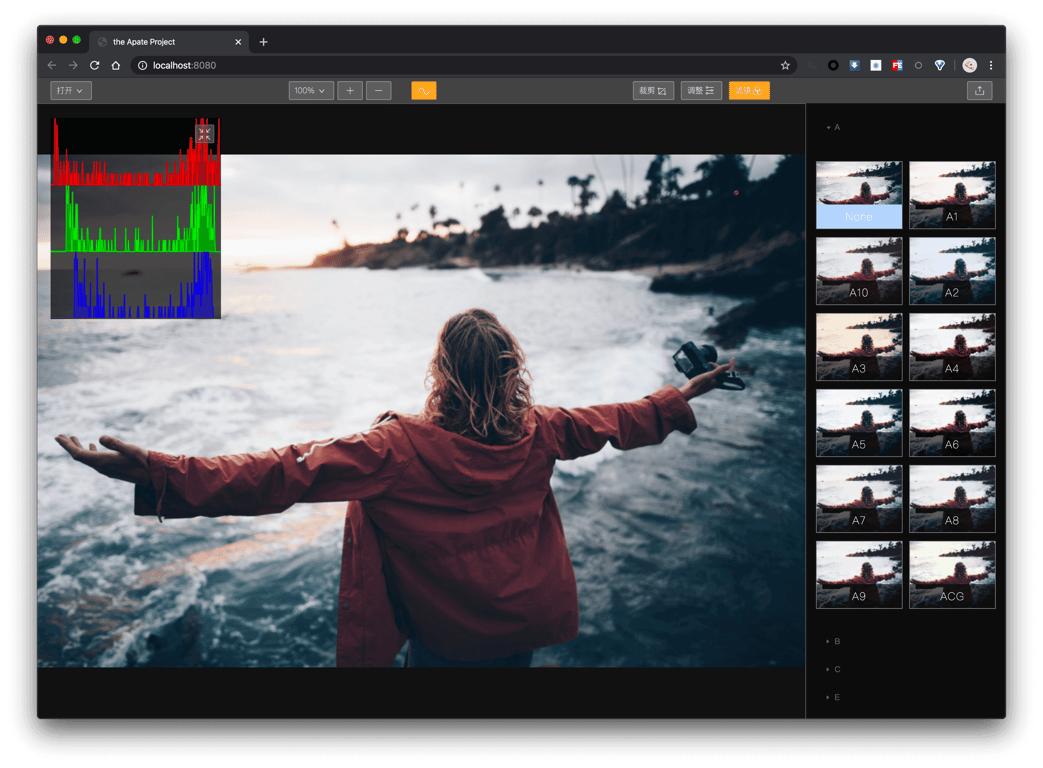Open the 裁剪 crop tool
Viewport: 1043px width, 768px height.
[653, 91]
